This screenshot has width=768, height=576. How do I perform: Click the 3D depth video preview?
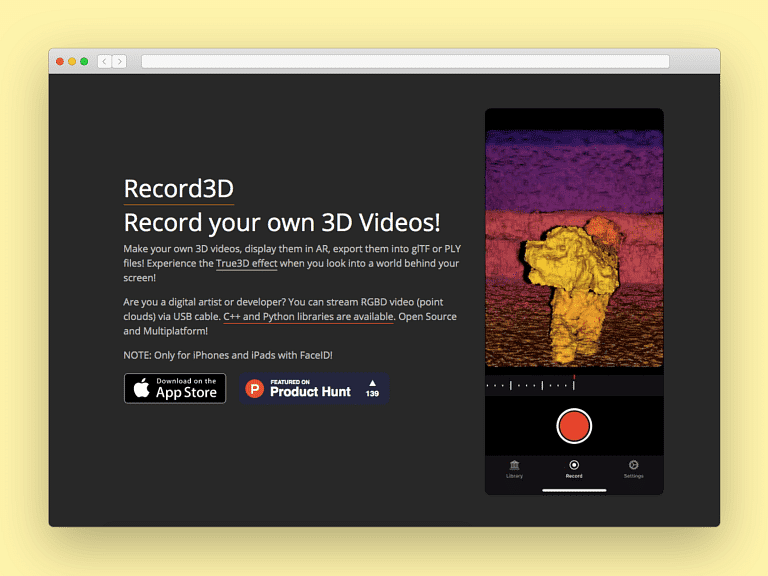(574, 250)
